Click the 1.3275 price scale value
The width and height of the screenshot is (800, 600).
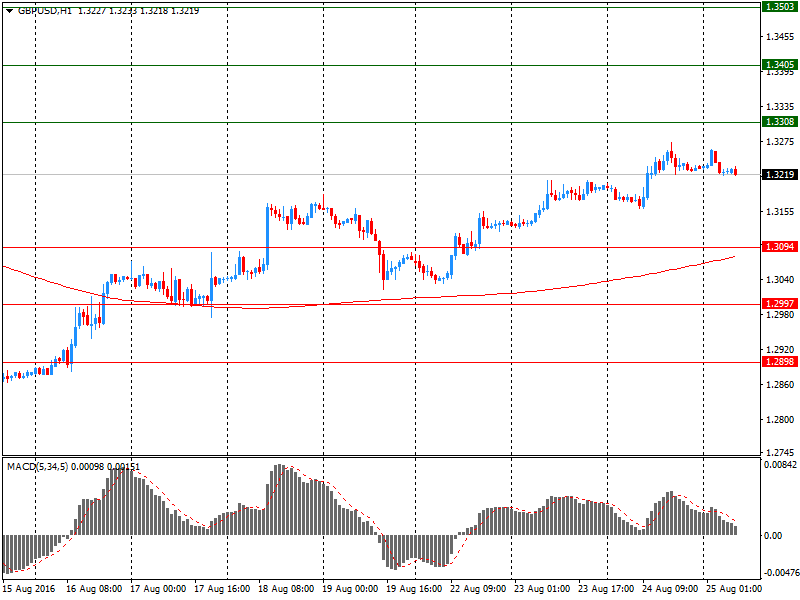[780, 141]
